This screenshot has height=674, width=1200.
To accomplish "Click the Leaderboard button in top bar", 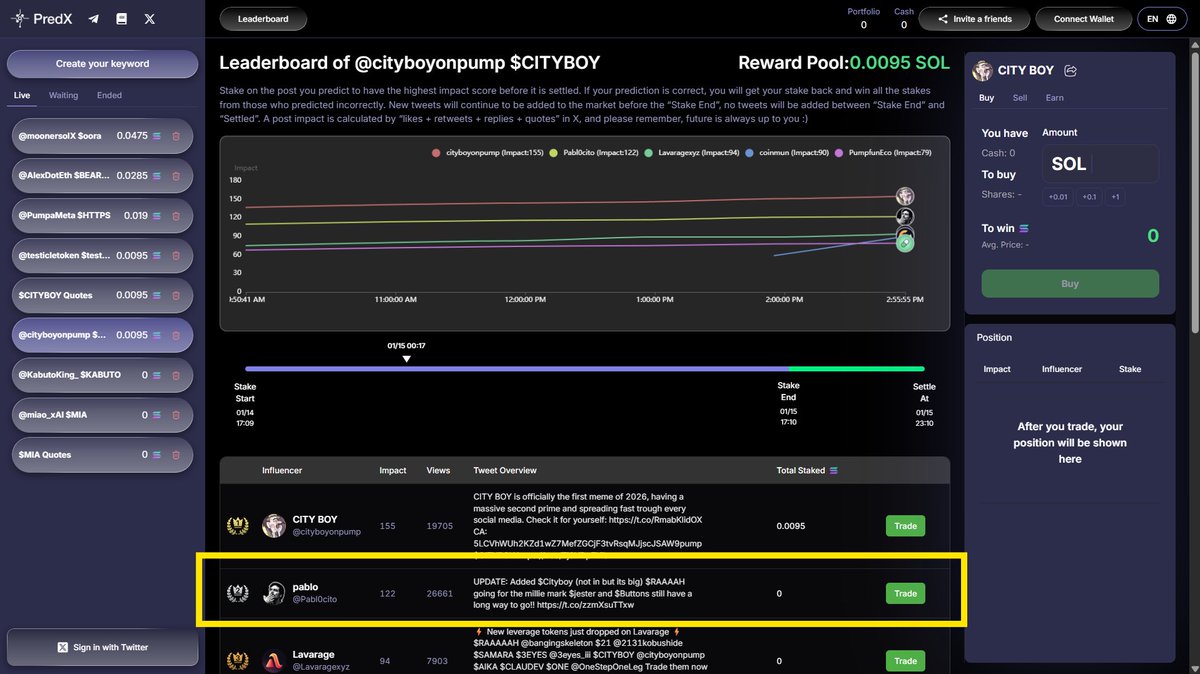I will 264,19.
